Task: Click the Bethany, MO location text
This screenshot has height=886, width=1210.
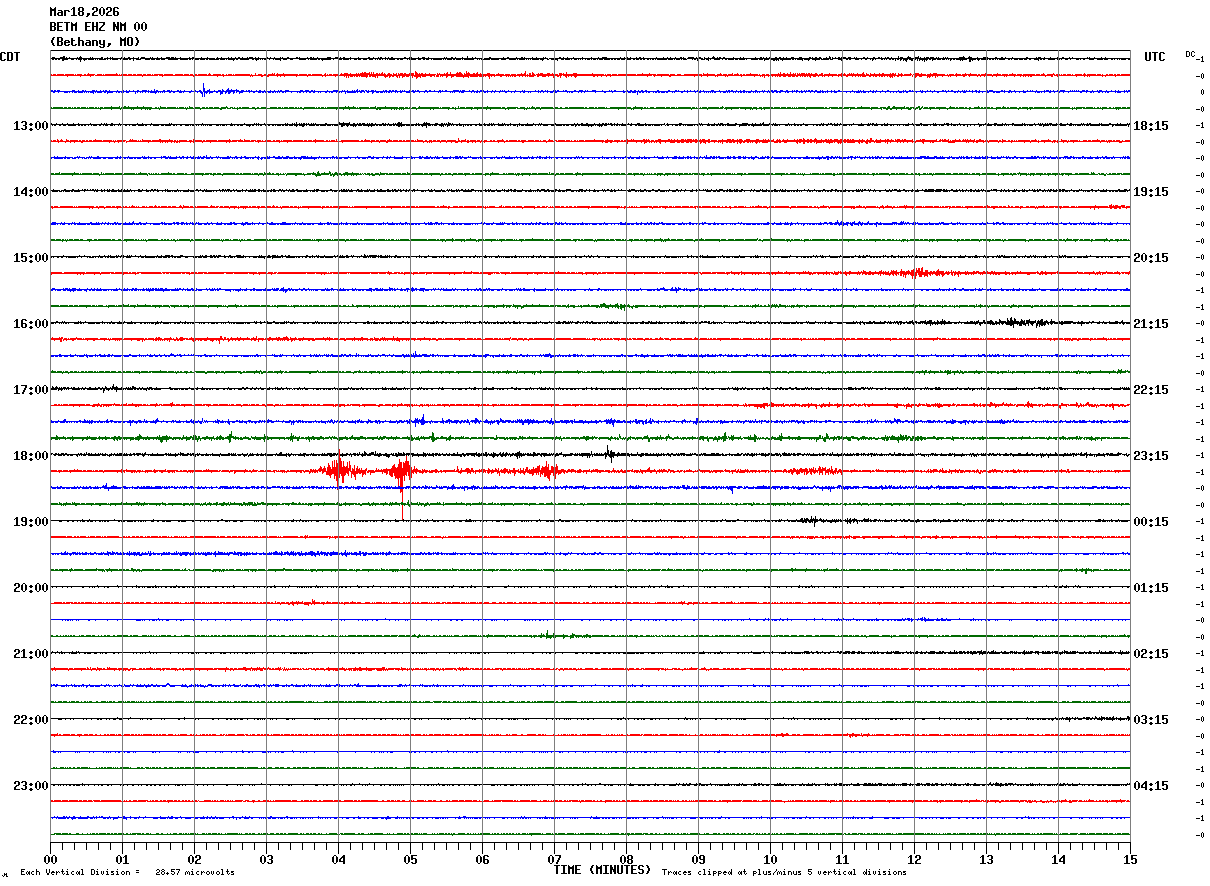Action: (95, 42)
